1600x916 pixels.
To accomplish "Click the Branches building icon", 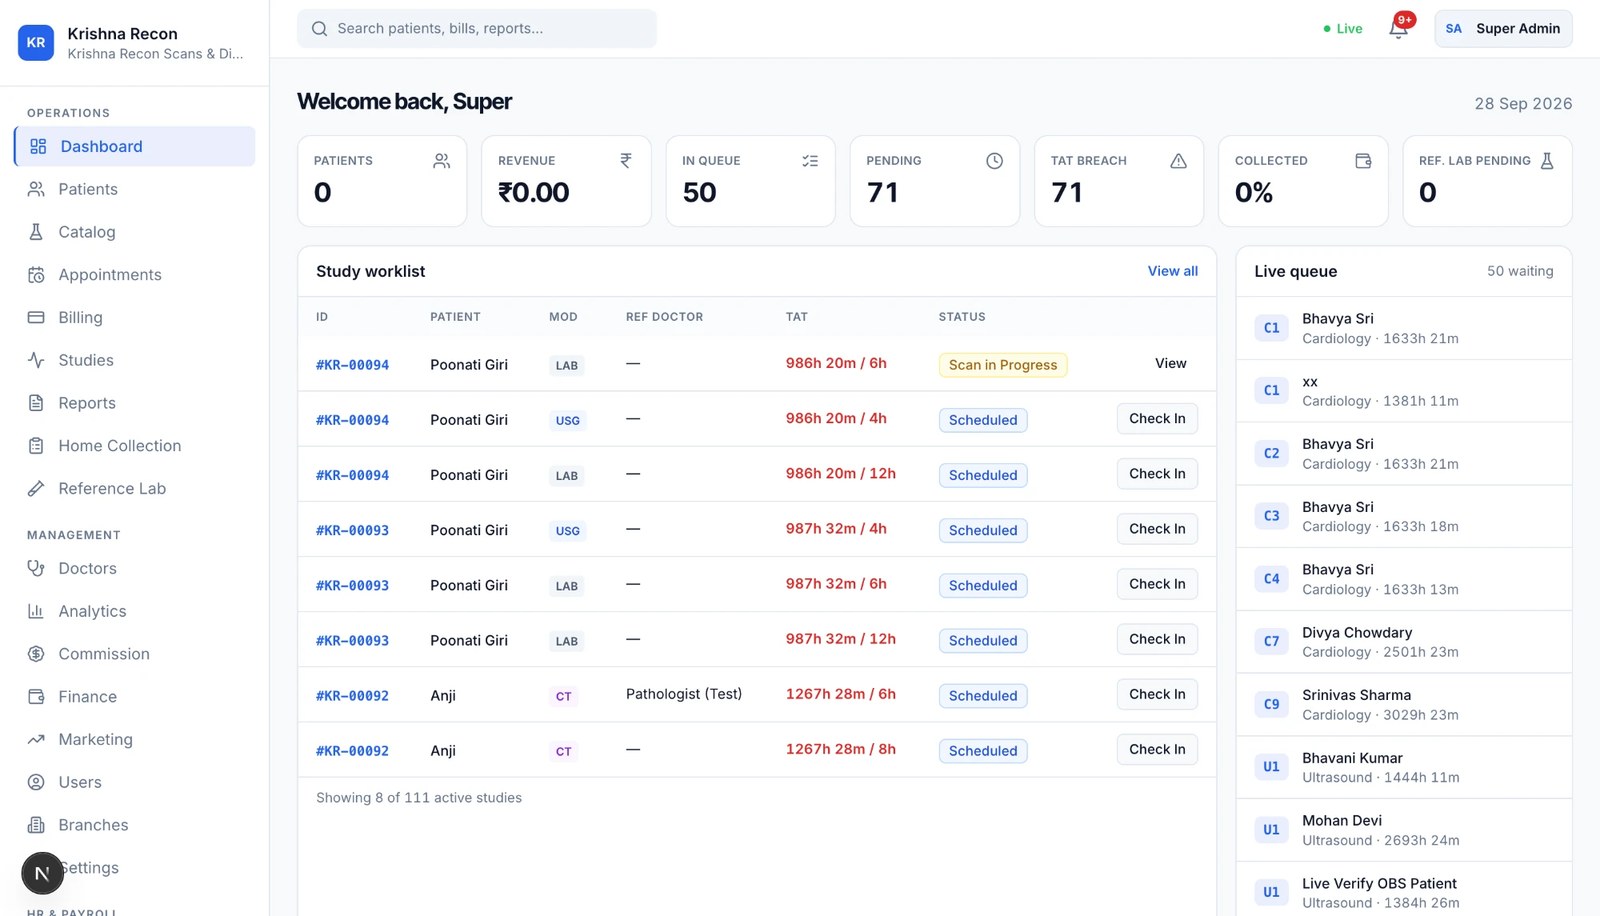I will click(x=36, y=825).
